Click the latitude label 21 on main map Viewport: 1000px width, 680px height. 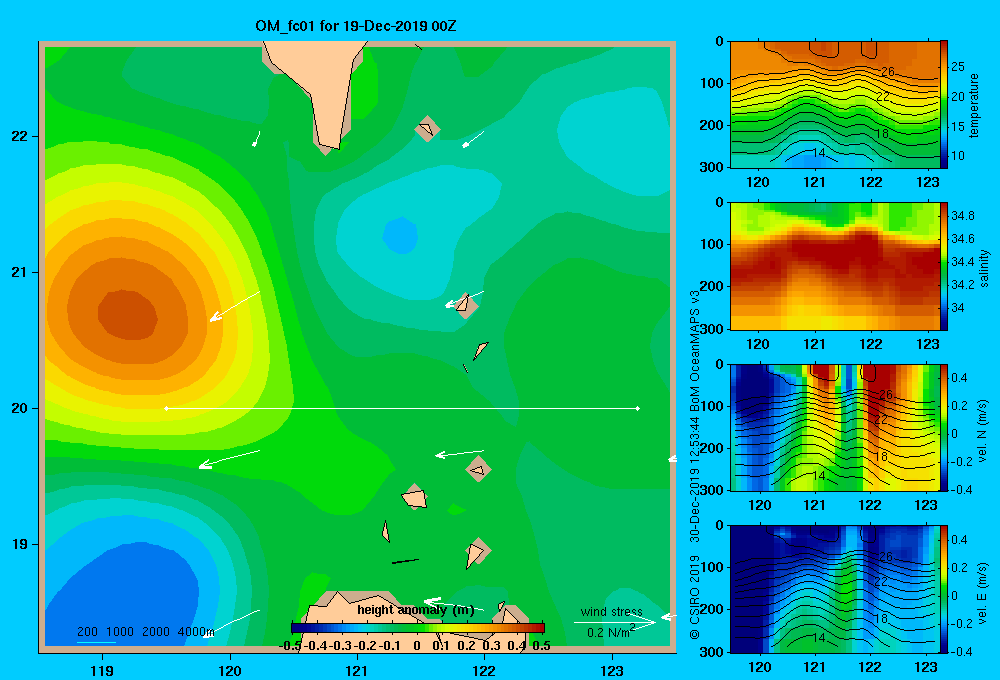19,272
